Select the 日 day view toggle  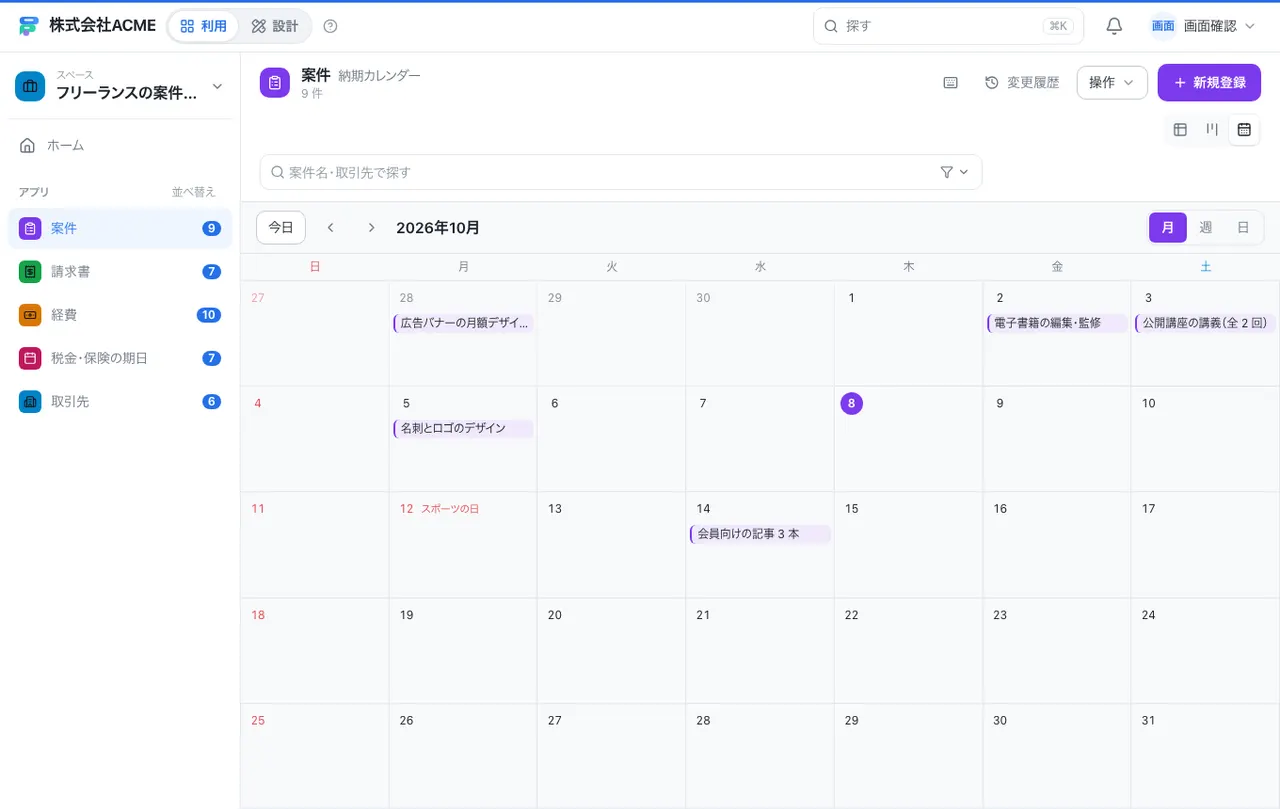coord(1243,228)
